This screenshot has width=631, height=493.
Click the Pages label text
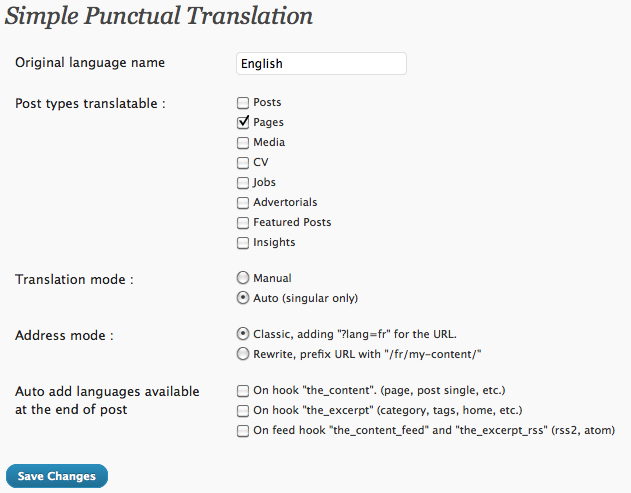pyautogui.click(x=268, y=122)
